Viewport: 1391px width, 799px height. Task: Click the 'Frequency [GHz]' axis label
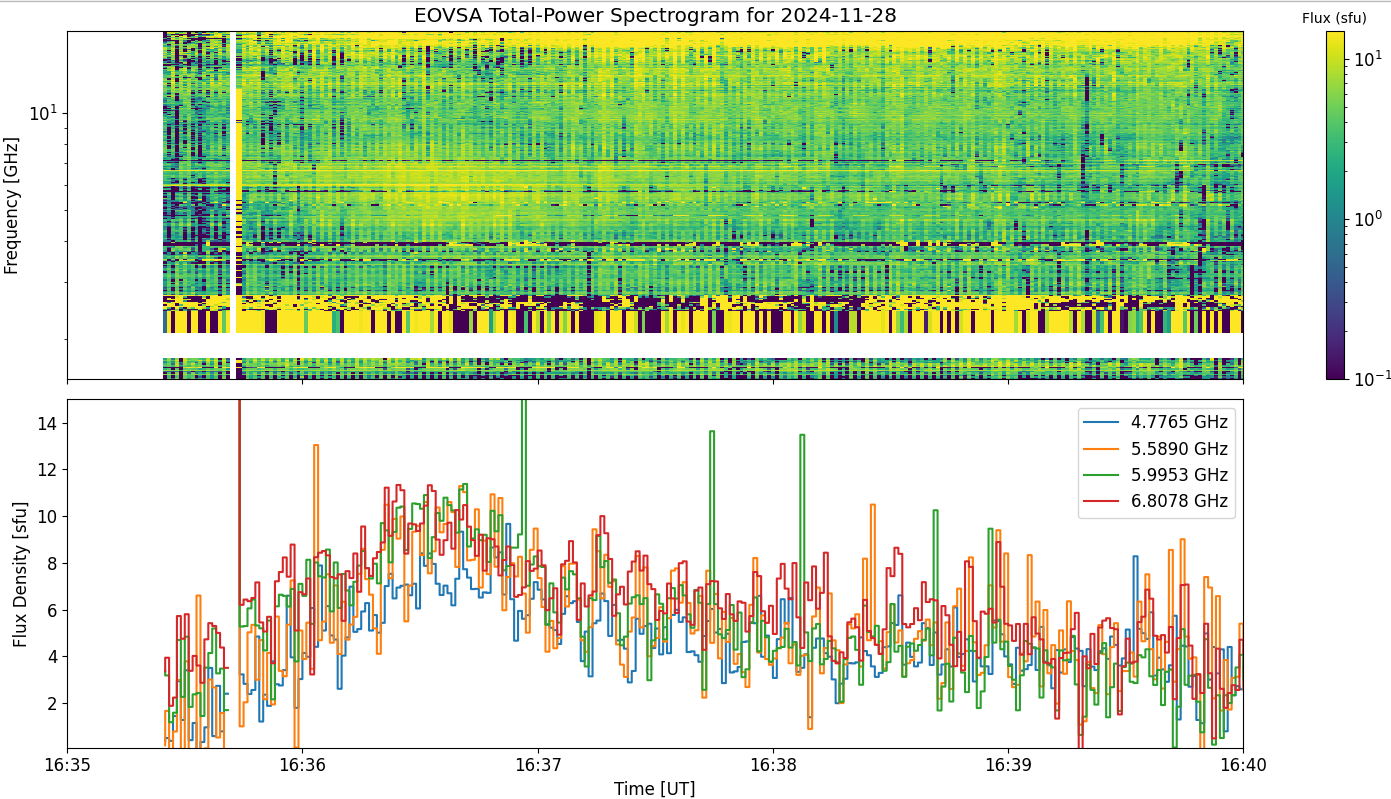[12, 206]
